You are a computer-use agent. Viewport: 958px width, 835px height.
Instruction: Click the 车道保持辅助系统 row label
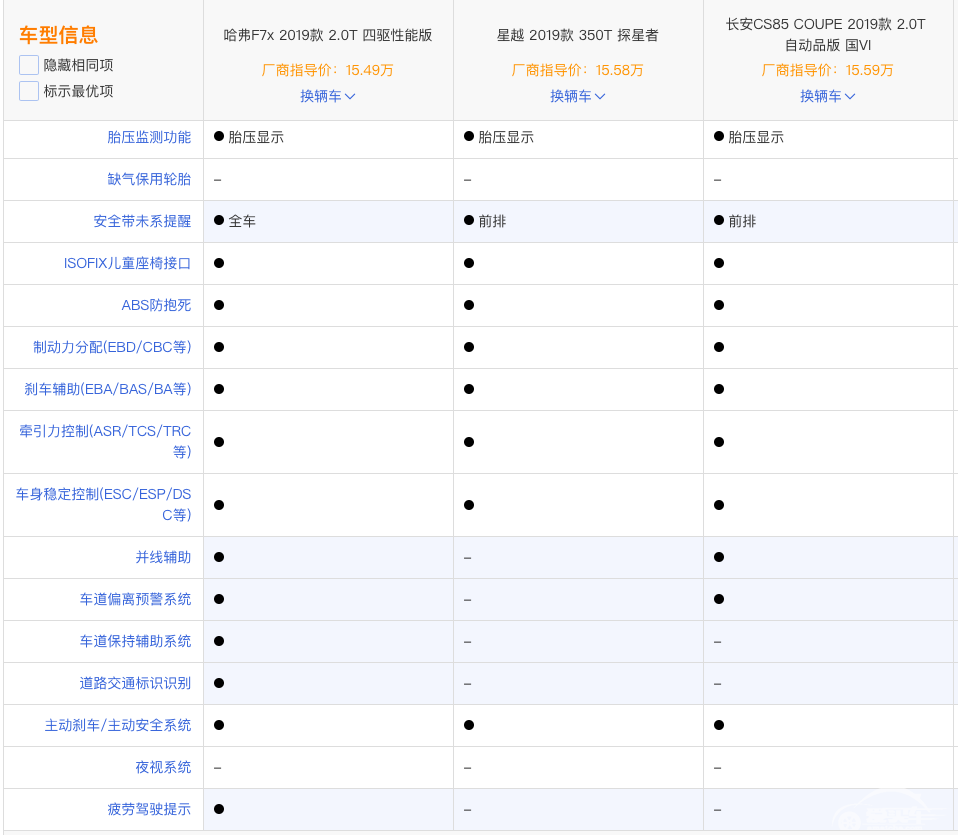pyautogui.click(x=135, y=641)
